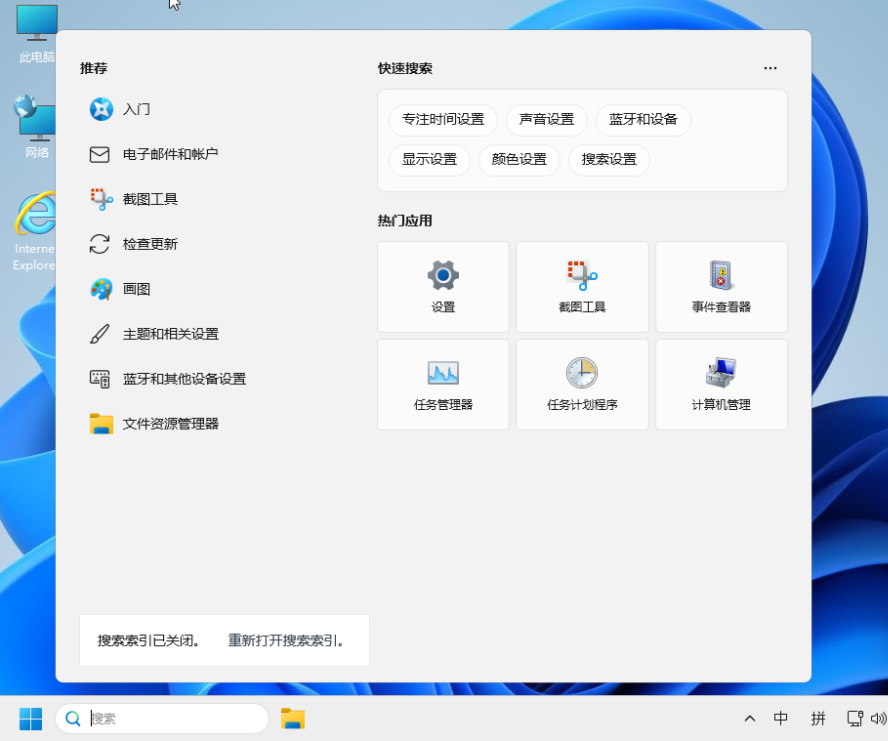
Task: Click the 设置 tile in 热门应用
Action: click(x=443, y=287)
